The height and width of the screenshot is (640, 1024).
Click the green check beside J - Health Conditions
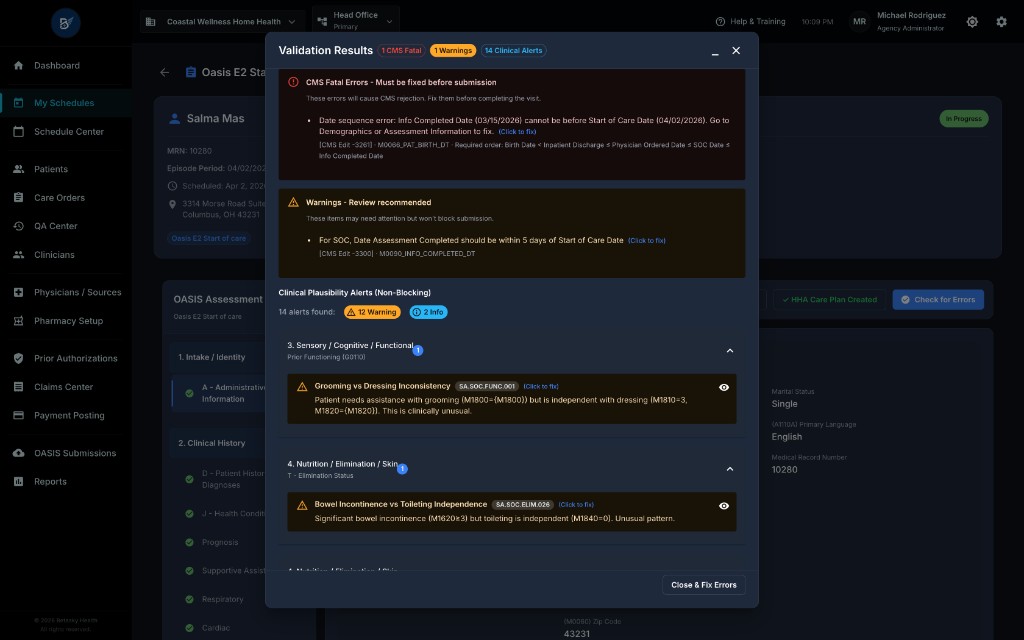[x=189, y=514]
